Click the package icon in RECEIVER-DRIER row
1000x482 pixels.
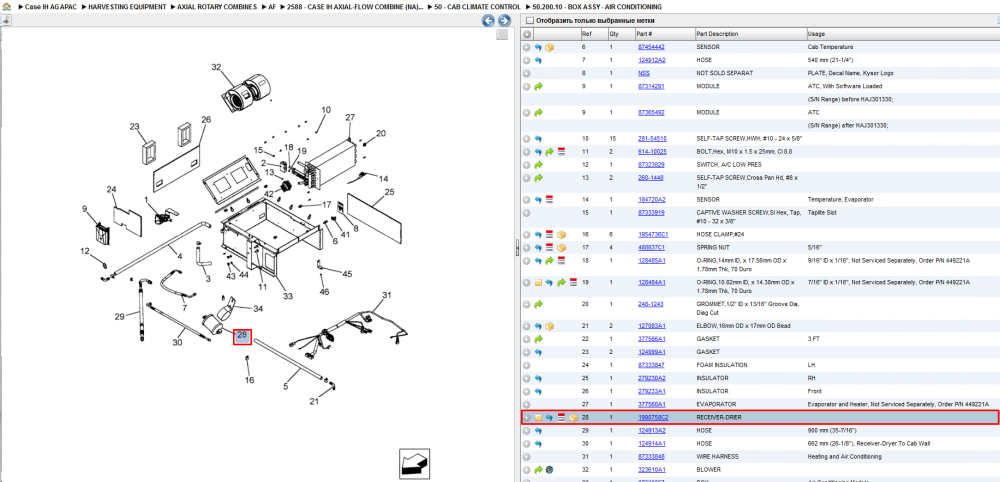pyautogui.click(x=573, y=418)
